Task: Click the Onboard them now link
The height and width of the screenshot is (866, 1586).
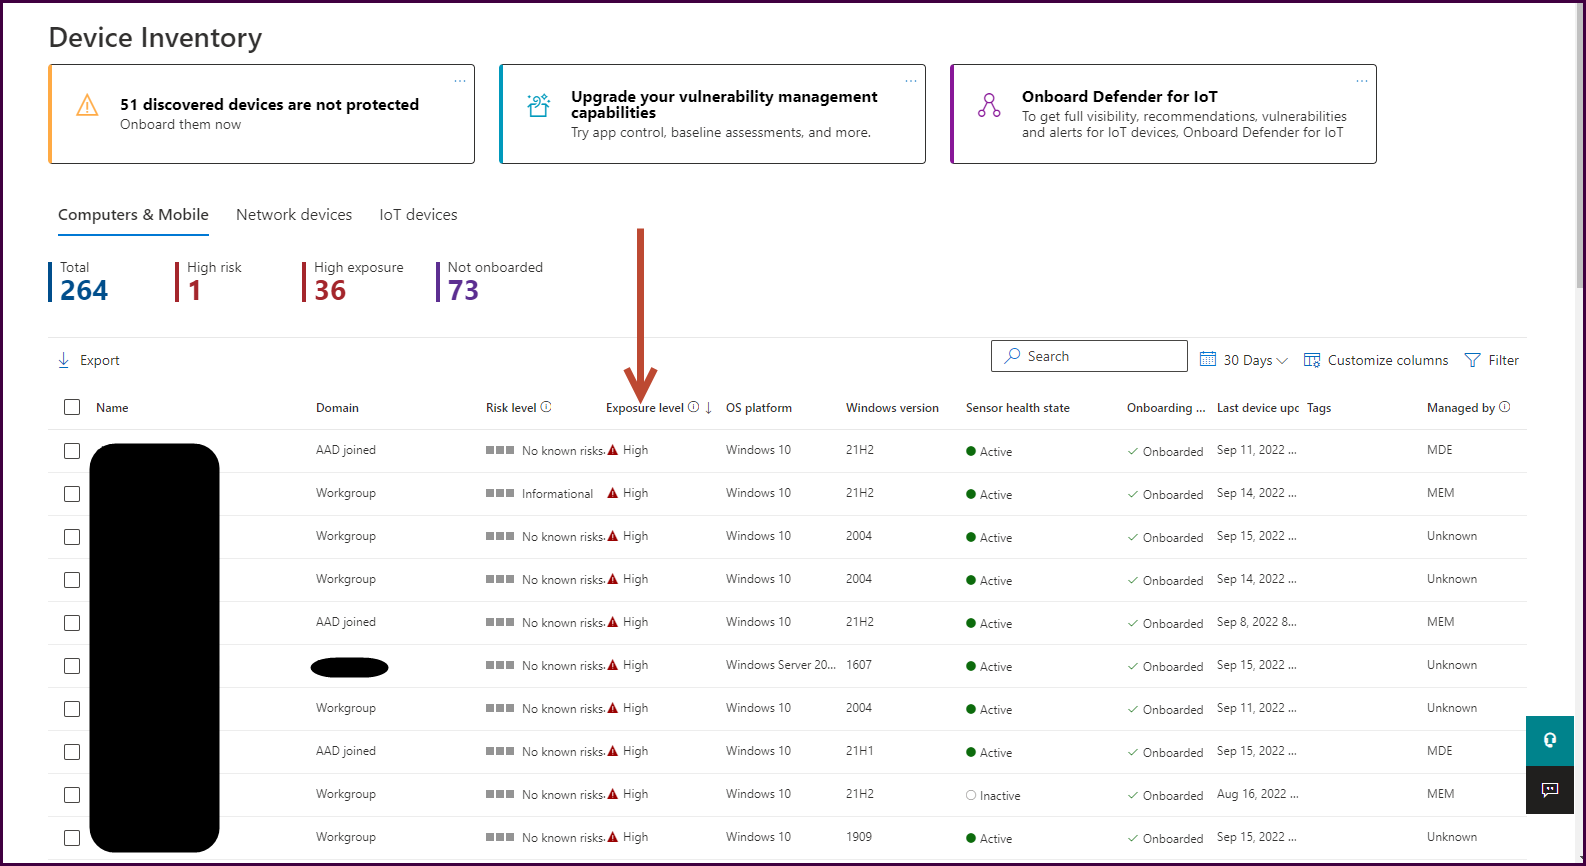Action: (x=180, y=125)
